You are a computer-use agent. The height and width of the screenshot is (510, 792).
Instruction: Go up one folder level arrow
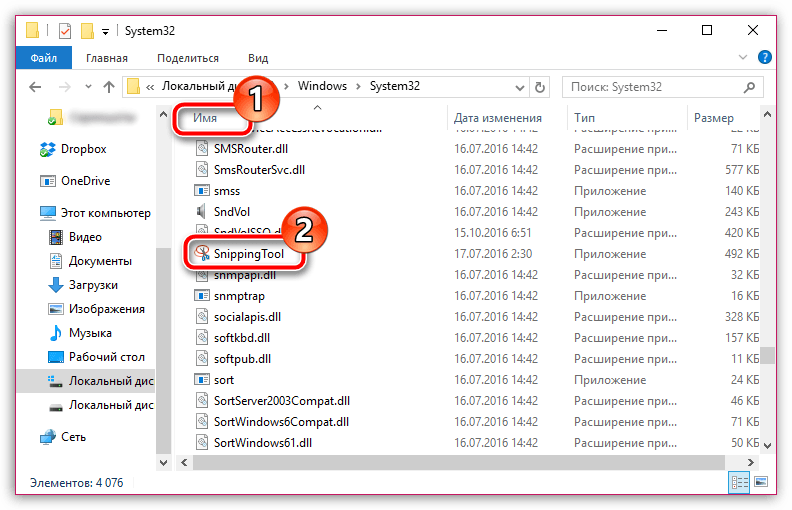[x=109, y=87]
